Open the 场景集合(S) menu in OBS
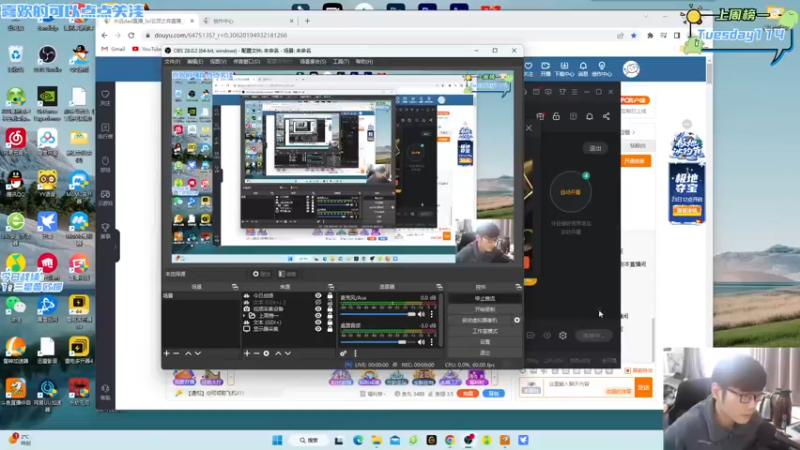The height and width of the screenshot is (450, 800). point(313,61)
